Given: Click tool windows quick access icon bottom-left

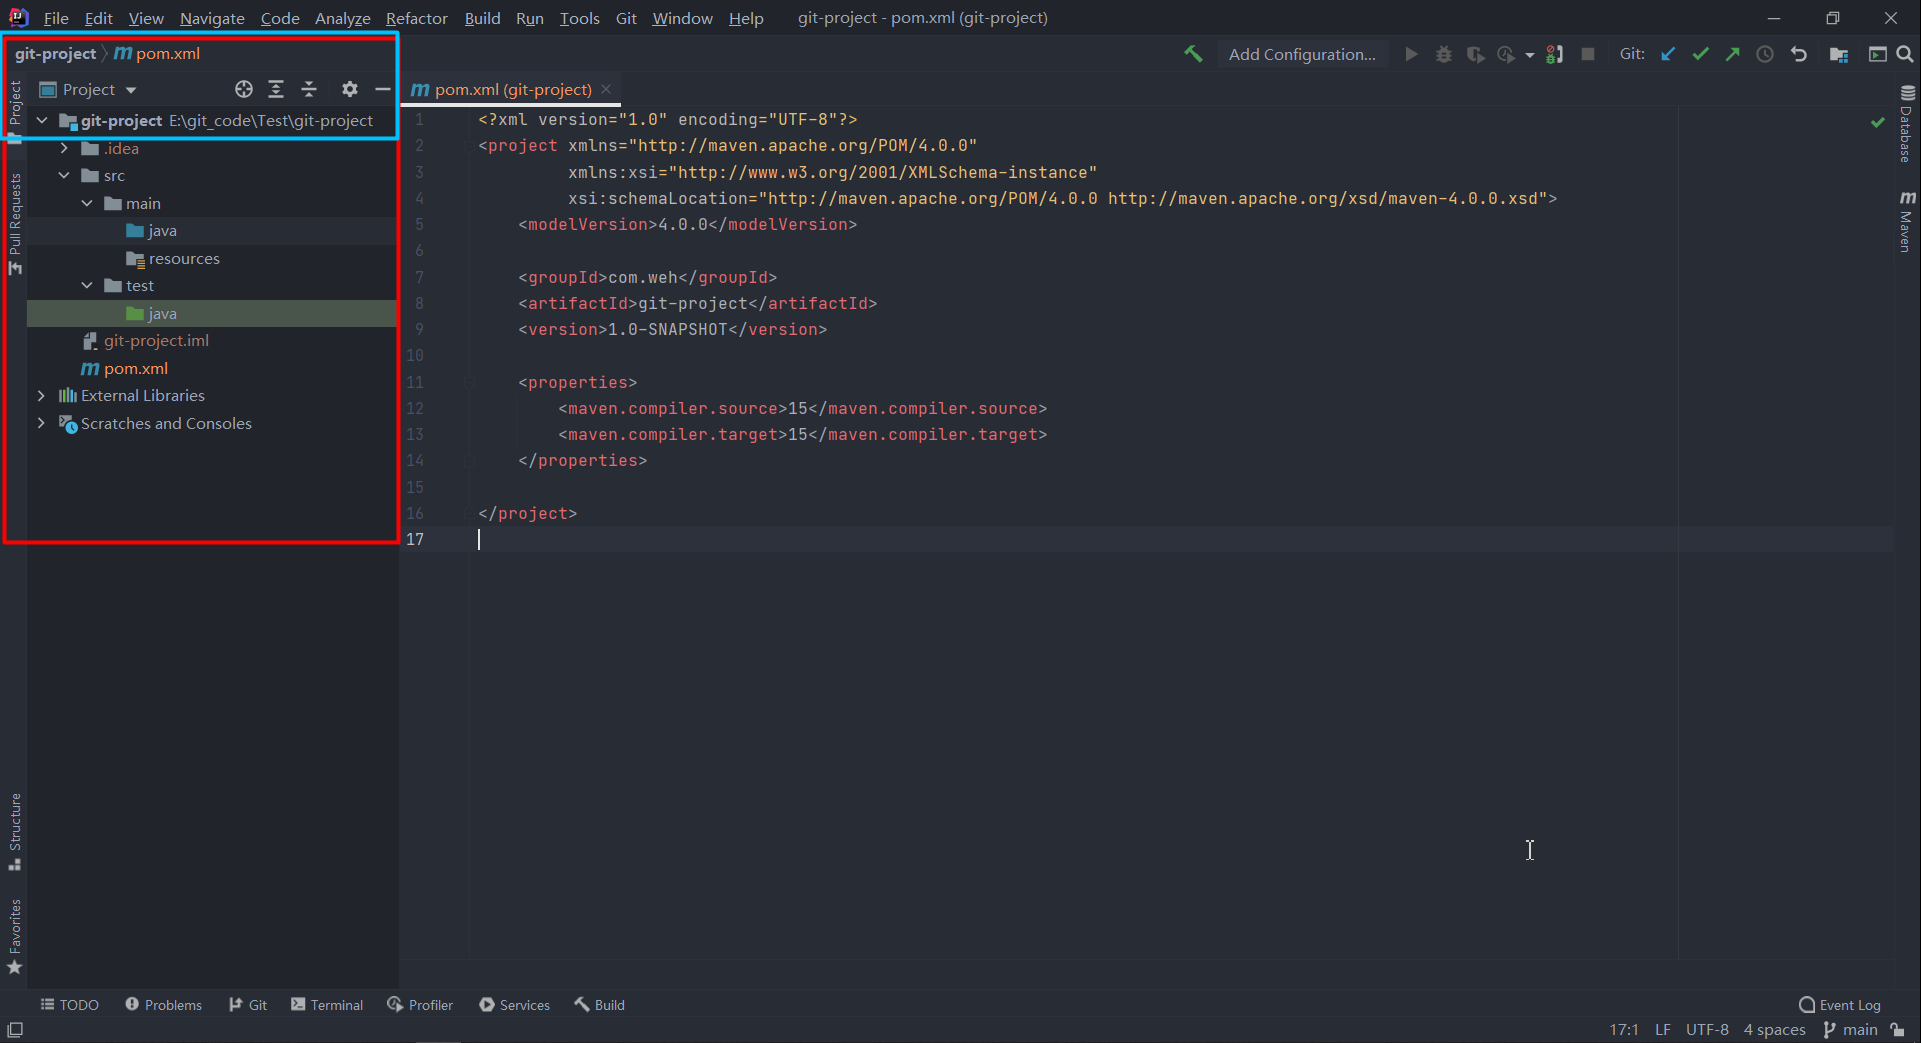Looking at the screenshot, I should [15, 1030].
